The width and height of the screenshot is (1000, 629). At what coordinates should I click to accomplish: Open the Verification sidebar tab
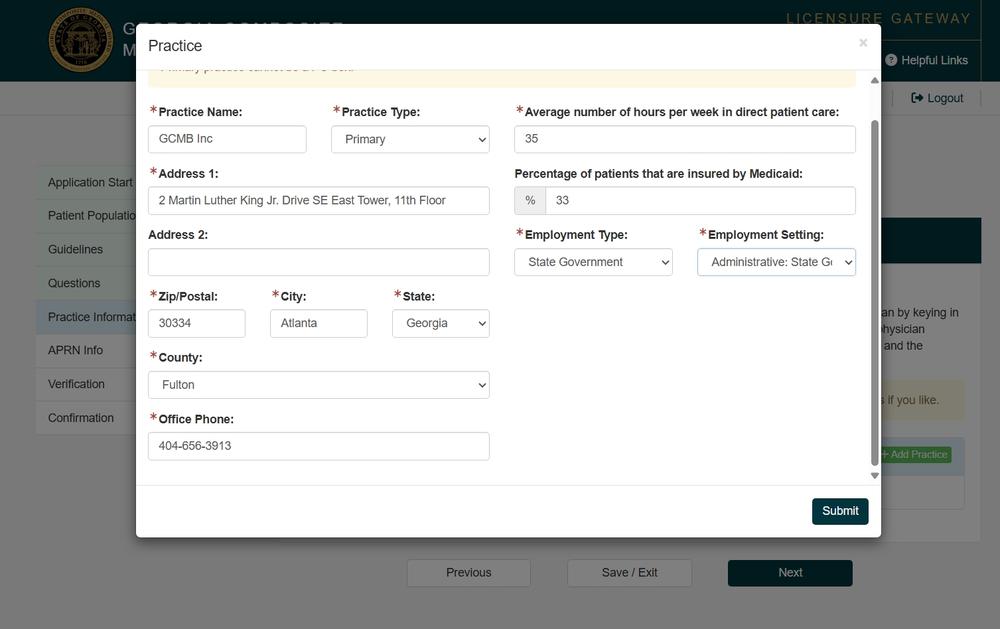(76, 384)
